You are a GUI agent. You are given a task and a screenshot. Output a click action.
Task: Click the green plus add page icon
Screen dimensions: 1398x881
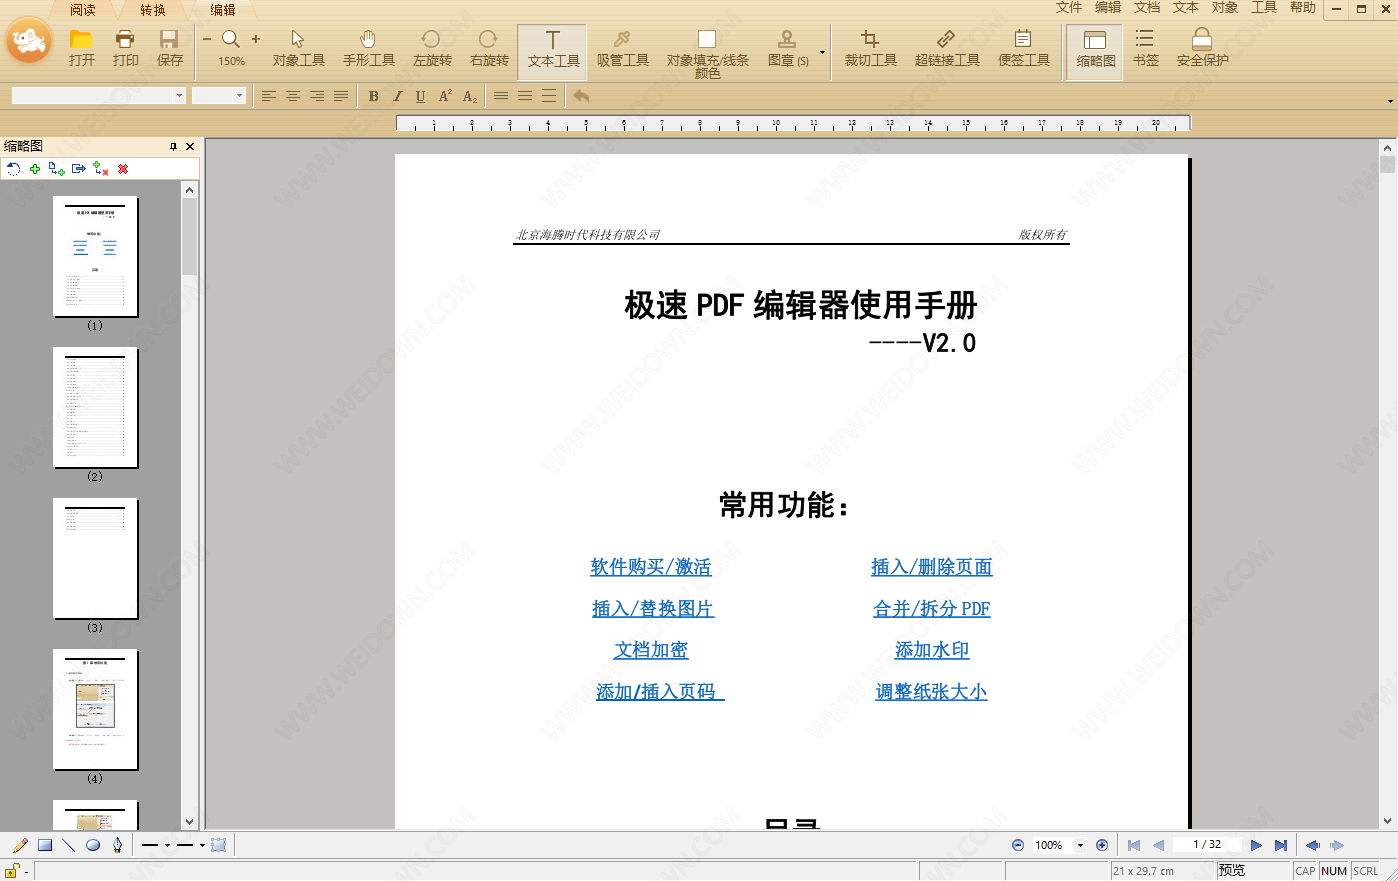pyautogui.click(x=35, y=169)
